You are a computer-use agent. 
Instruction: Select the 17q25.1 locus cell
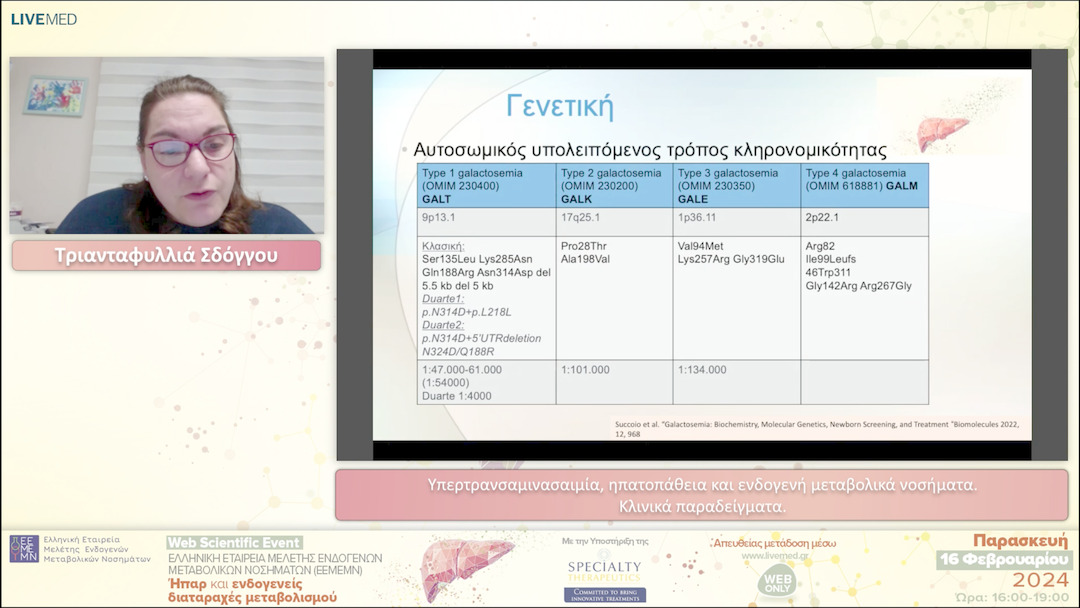(614, 222)
